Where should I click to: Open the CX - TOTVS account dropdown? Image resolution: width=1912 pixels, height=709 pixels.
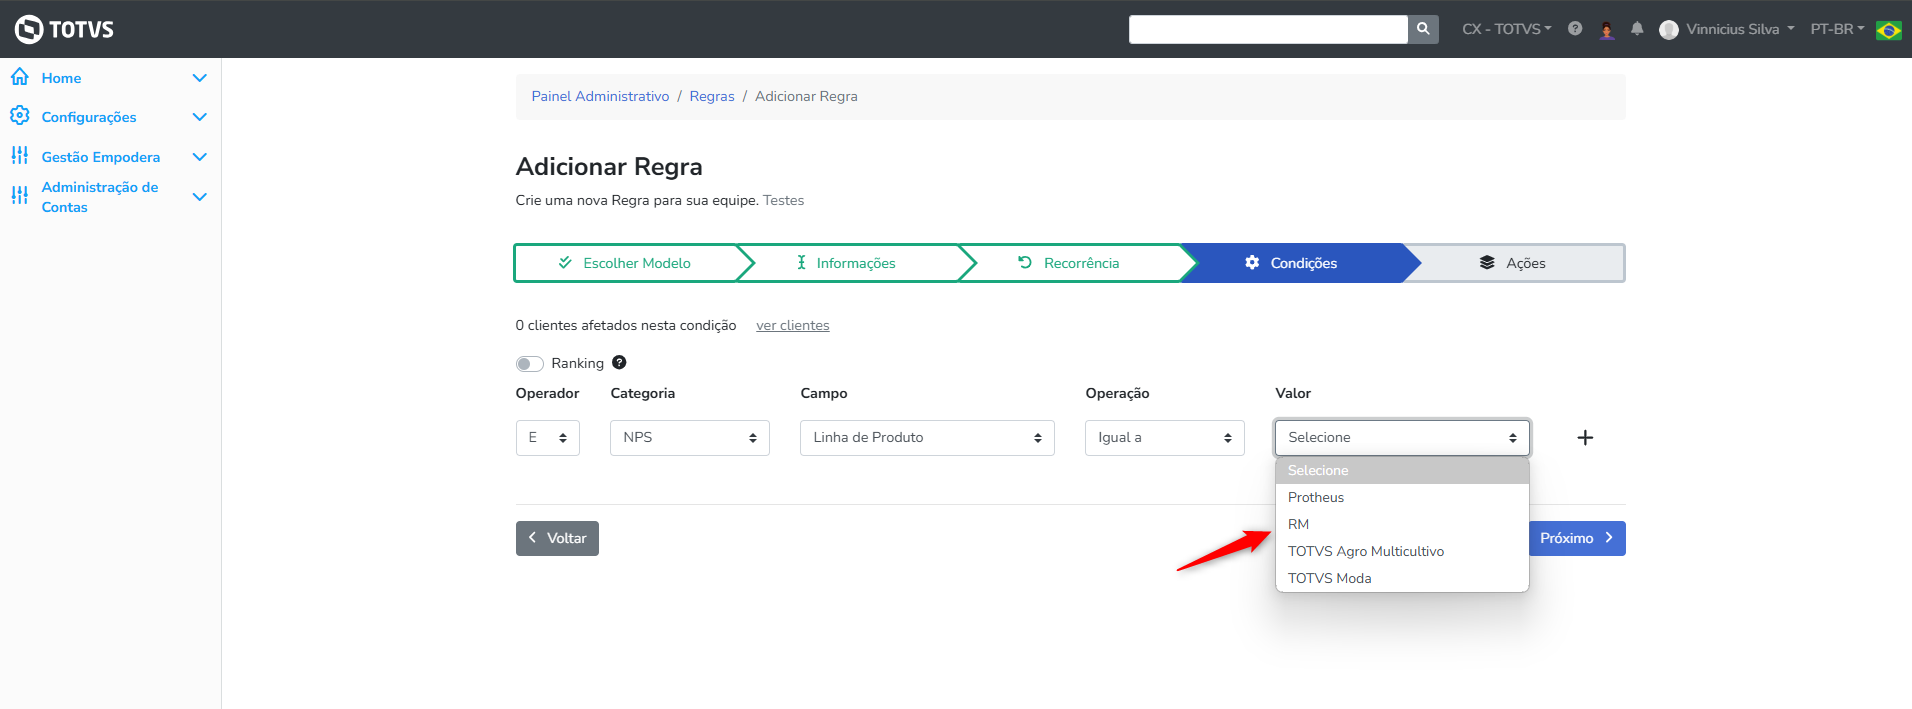coord(1506,29)
